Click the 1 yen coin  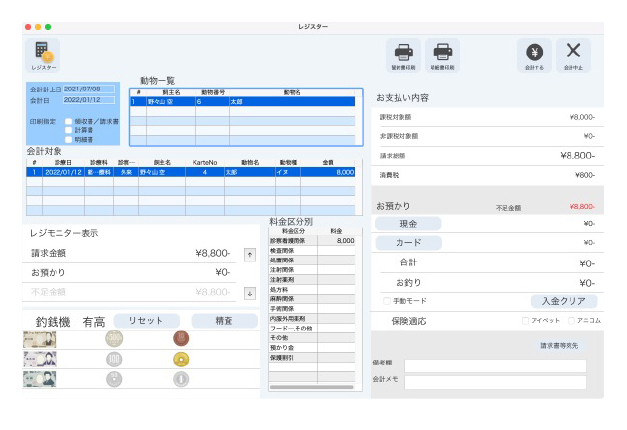point(181,379)
